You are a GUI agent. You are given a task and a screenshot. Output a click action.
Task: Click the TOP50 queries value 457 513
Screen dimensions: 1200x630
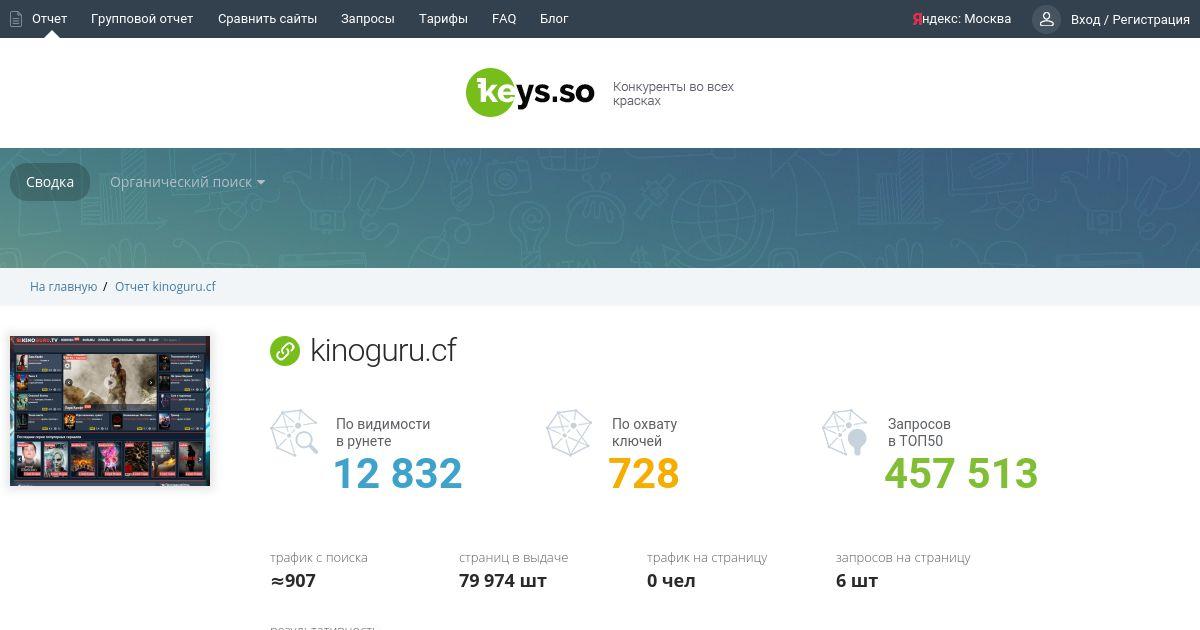click(x=961, y=474)
